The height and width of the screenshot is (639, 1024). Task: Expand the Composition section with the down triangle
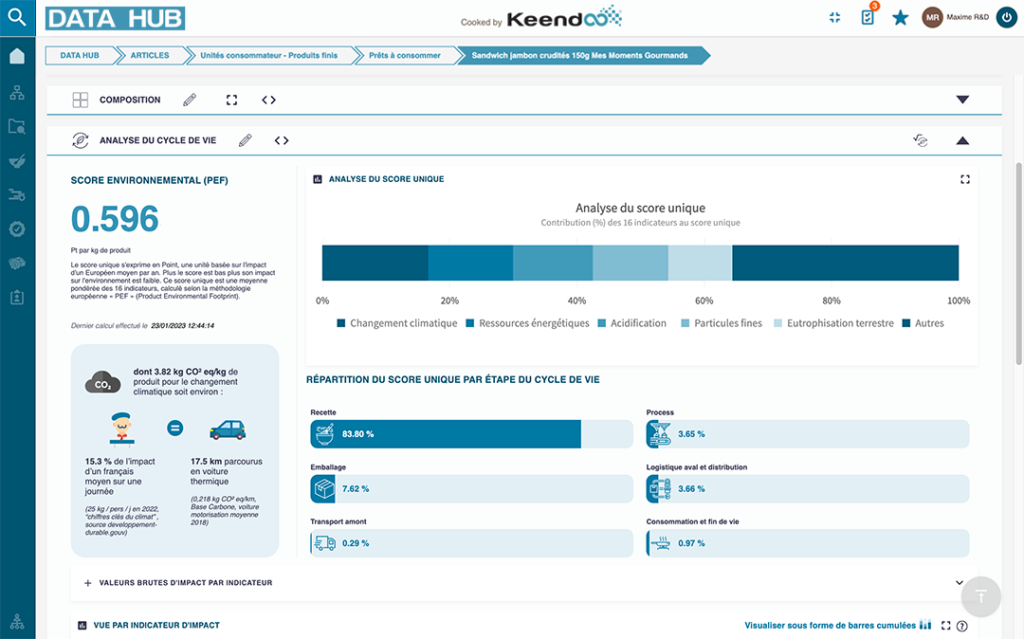click(x=963, y=100)
